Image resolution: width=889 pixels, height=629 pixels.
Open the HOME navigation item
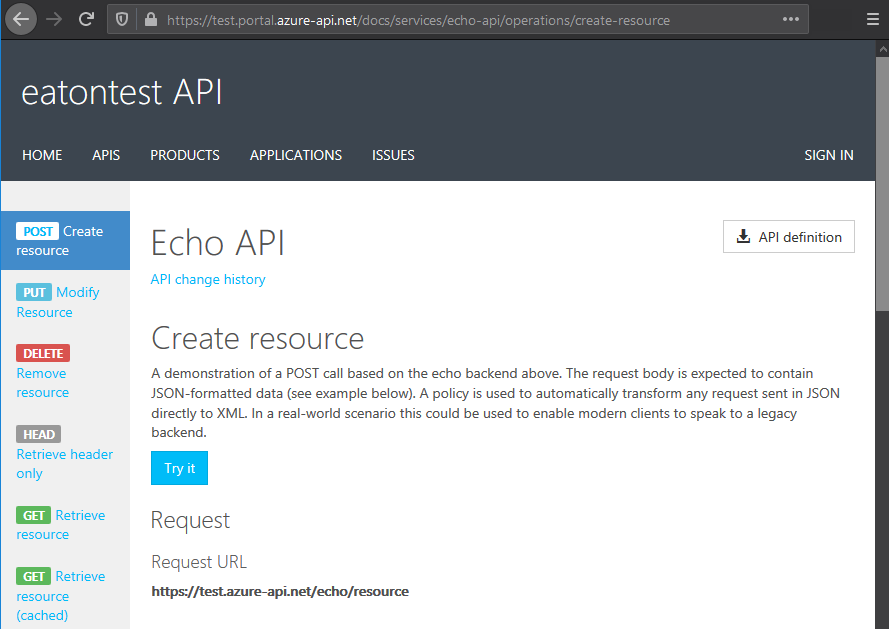(x=42, y=155)
